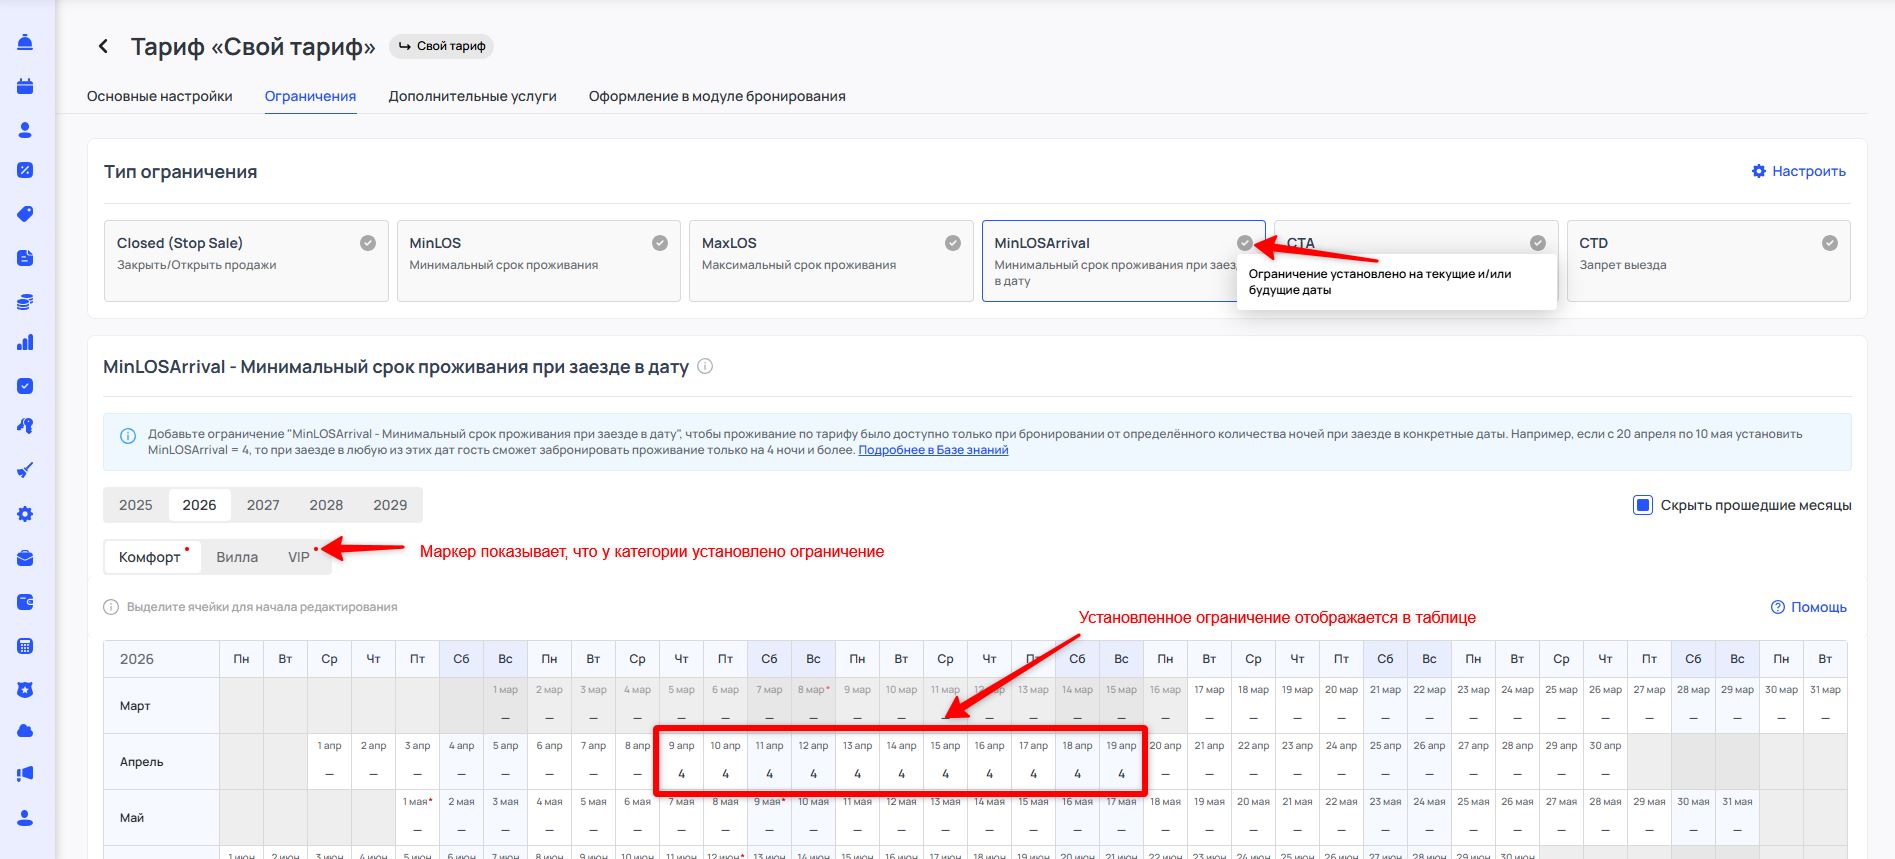Image resolution: width=1895 pixels, height=859 pixels.
Task: Select the MinLOS restriction type card
Action: pyautogui.click(x=538, y=261)
